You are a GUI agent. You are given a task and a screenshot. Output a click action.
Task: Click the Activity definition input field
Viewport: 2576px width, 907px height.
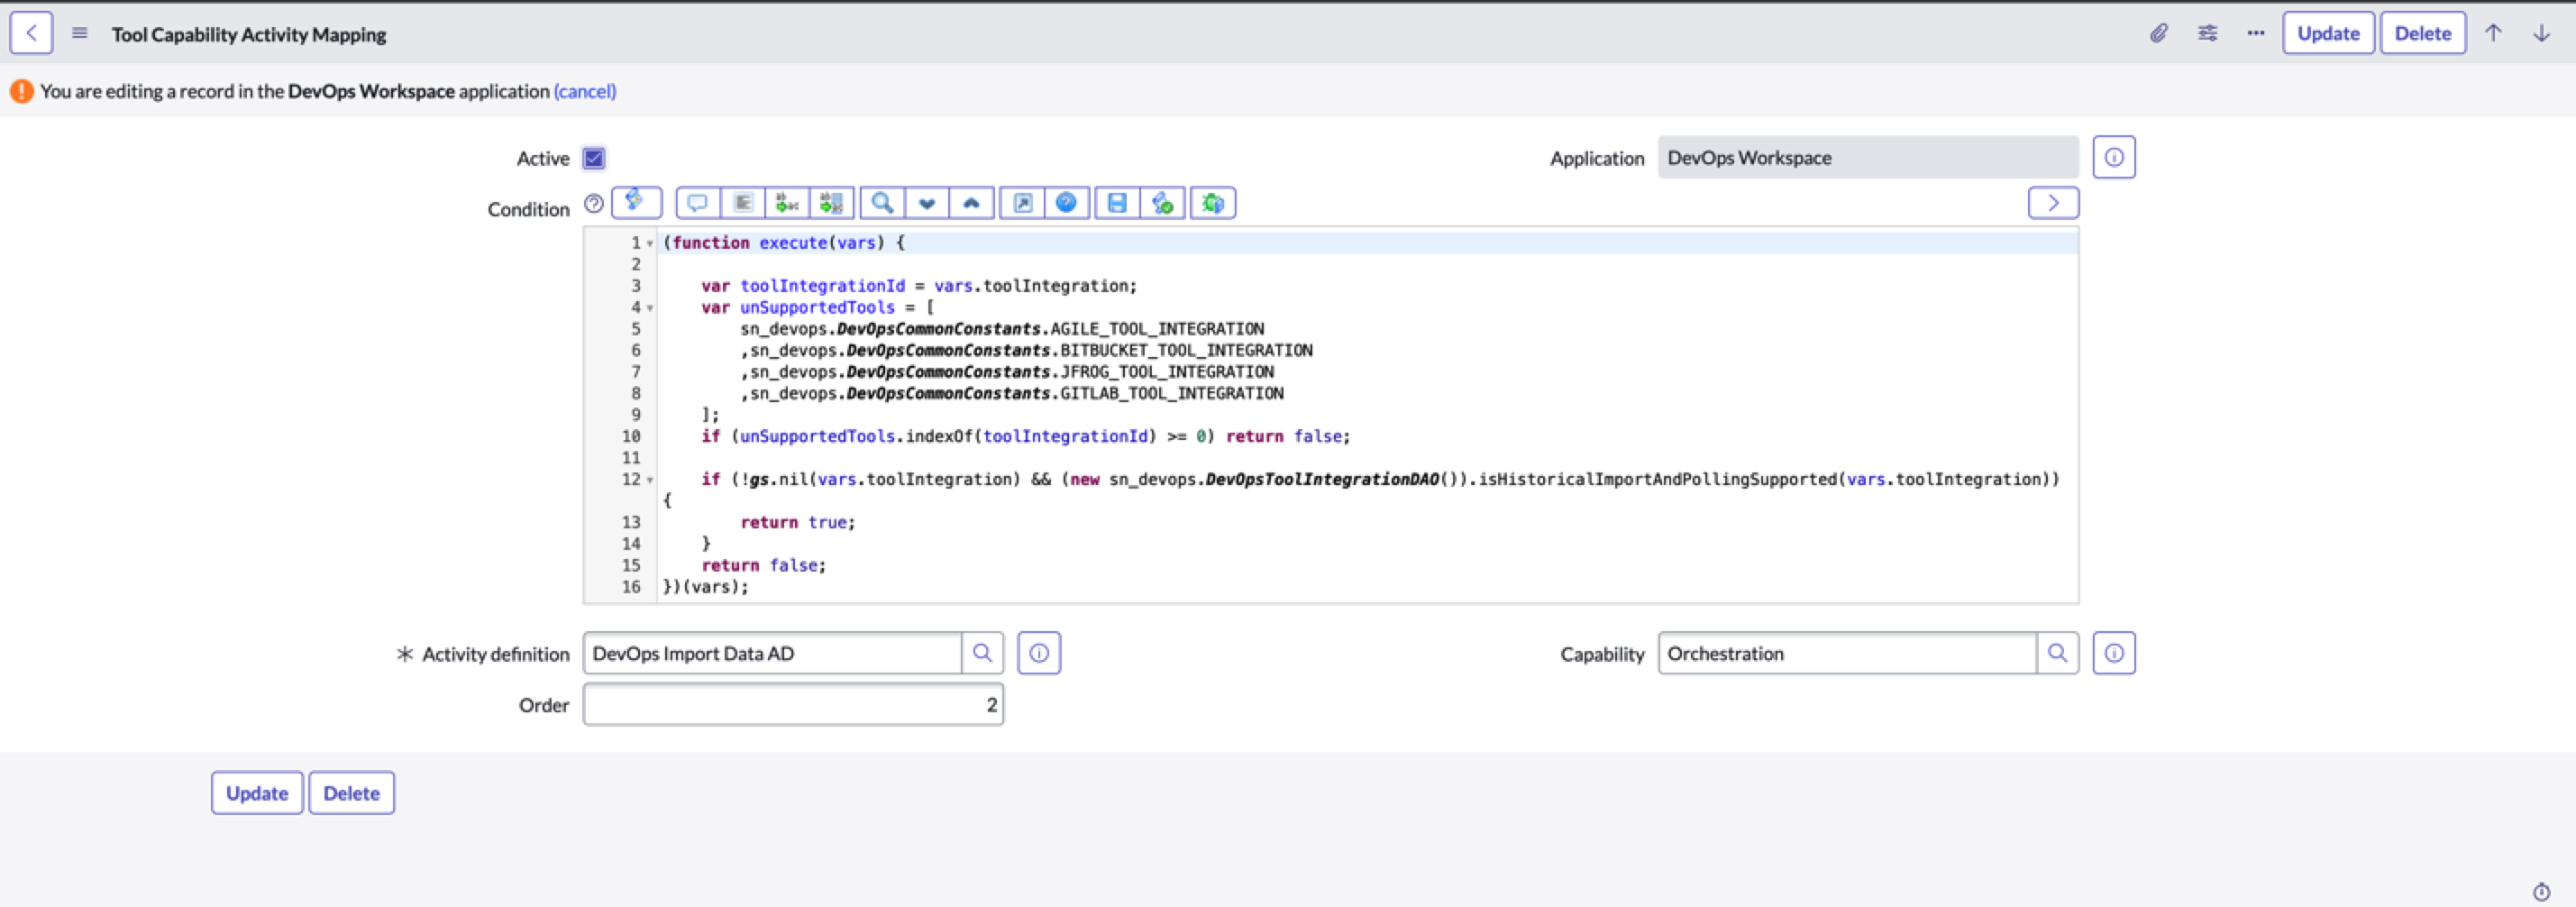772,653
